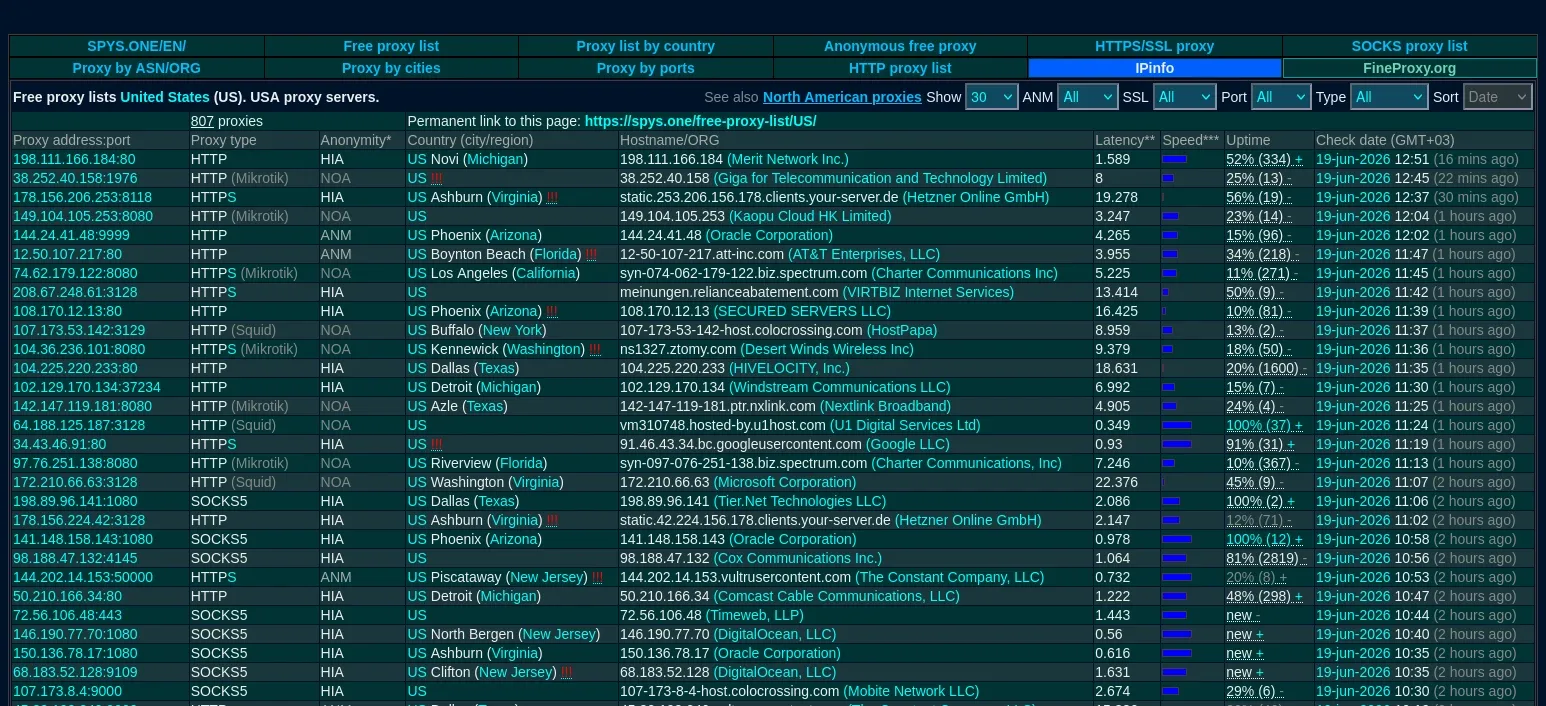Select proxy 198.111.166.184:80

[74, 159]
